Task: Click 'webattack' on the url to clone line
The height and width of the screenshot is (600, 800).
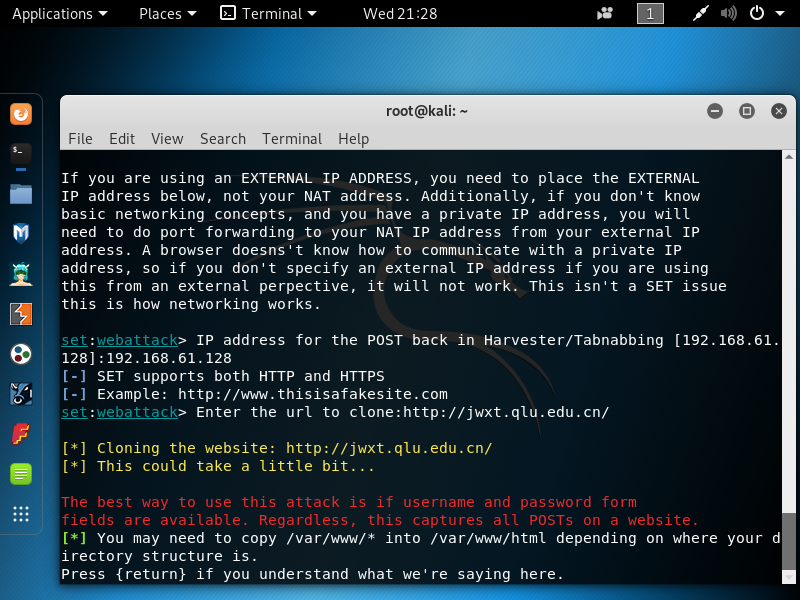Action: tap(137, 412)
